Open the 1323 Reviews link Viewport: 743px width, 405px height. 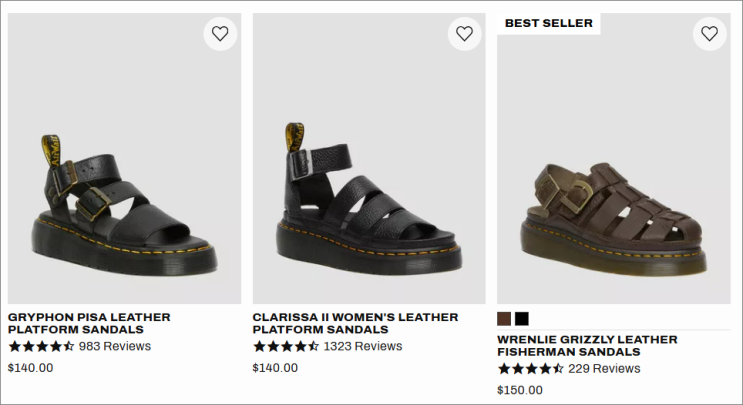pyautogui.click(x=363, y=346)
